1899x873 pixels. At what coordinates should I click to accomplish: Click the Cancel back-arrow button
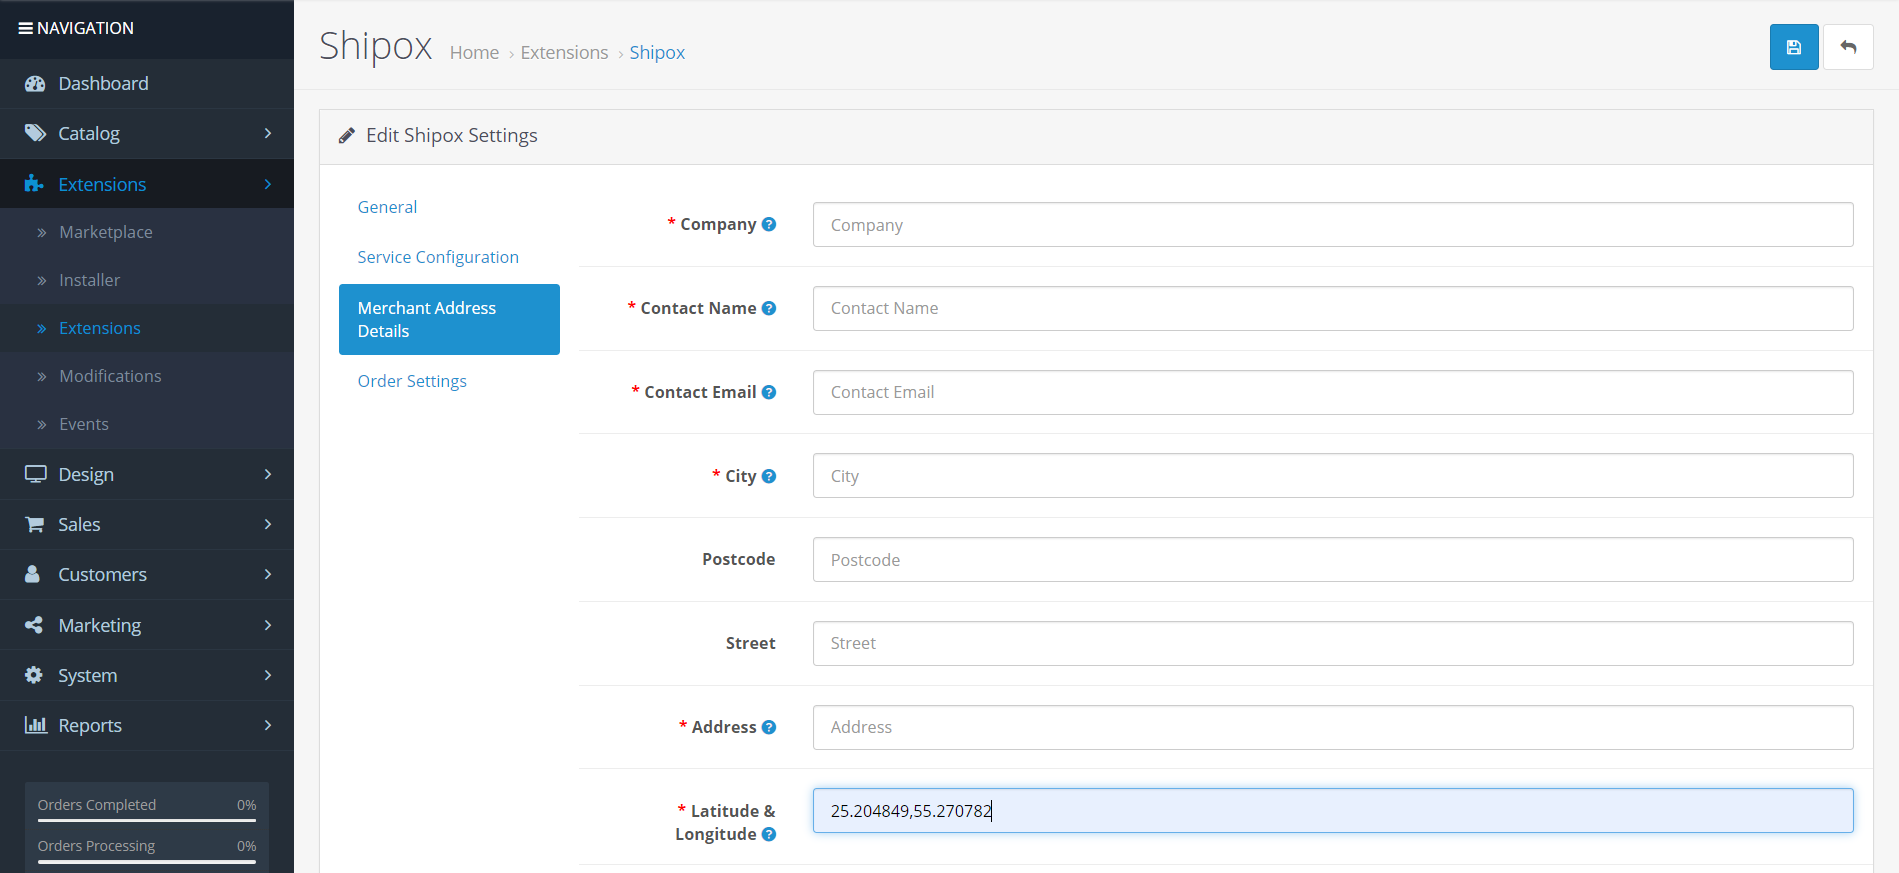(x=1848, y=47)
